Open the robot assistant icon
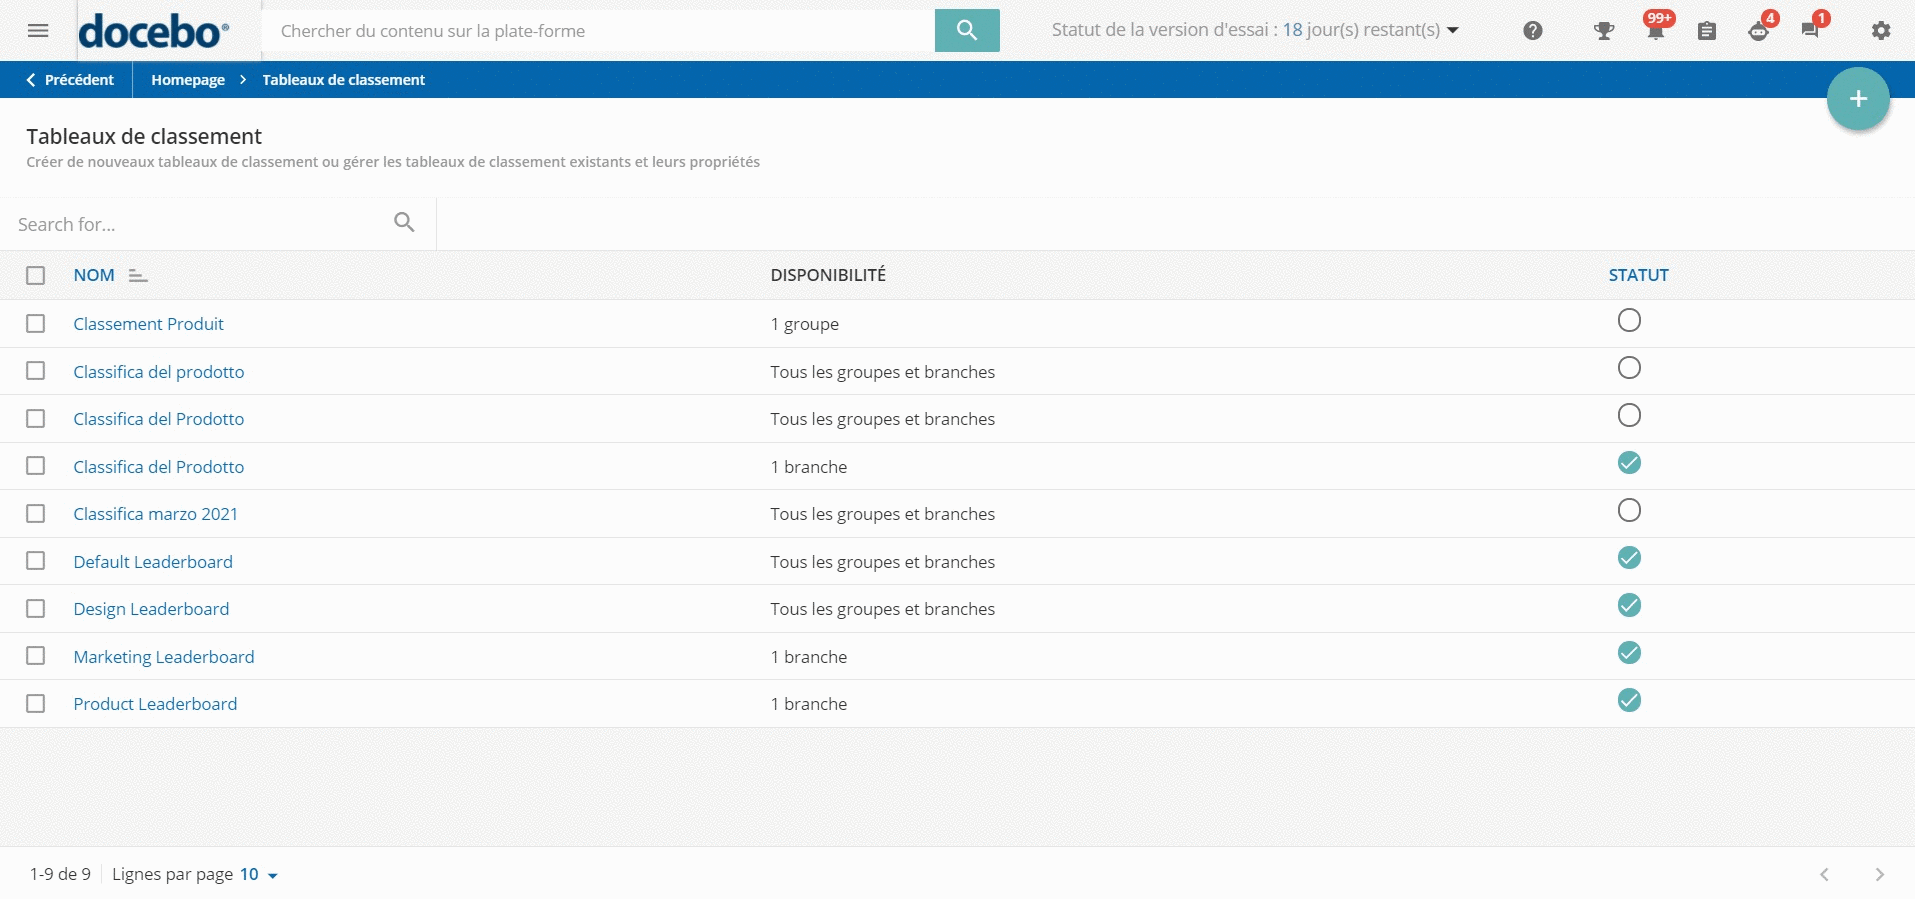 [1758, 31]
